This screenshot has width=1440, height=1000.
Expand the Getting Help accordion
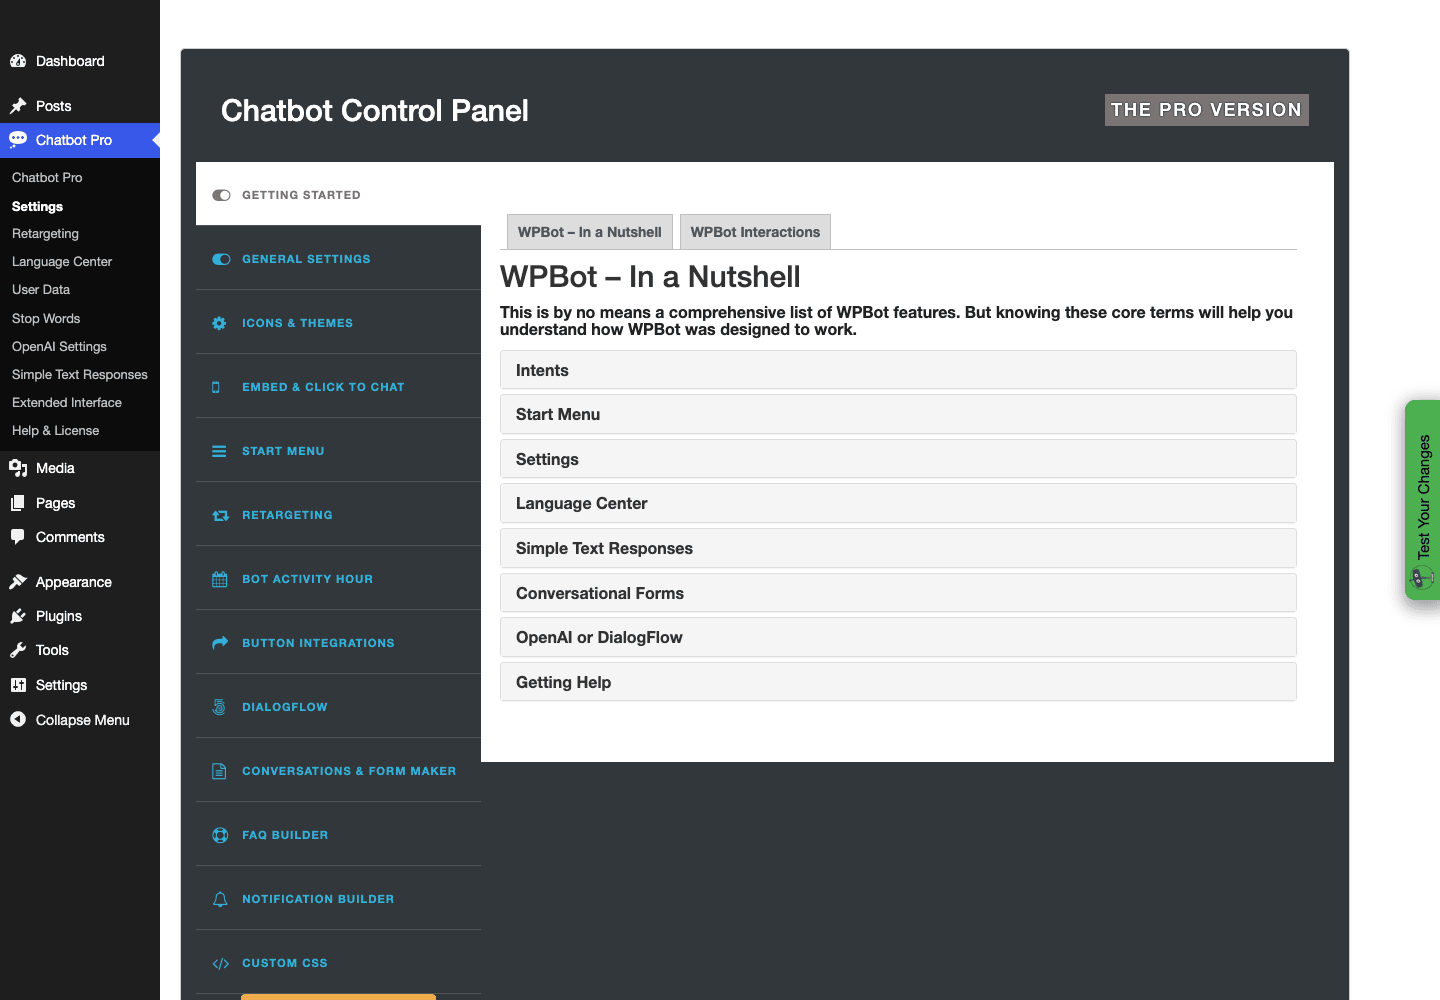tap(898, 682)
